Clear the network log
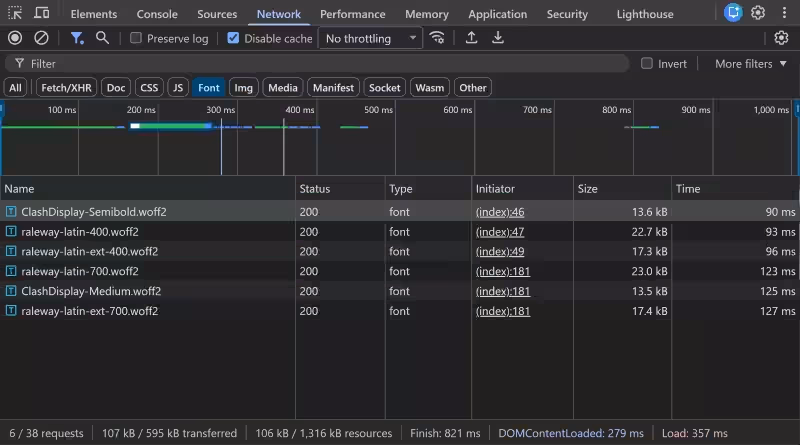This screenshot has height=445, width=800. [x=41, y=38]
